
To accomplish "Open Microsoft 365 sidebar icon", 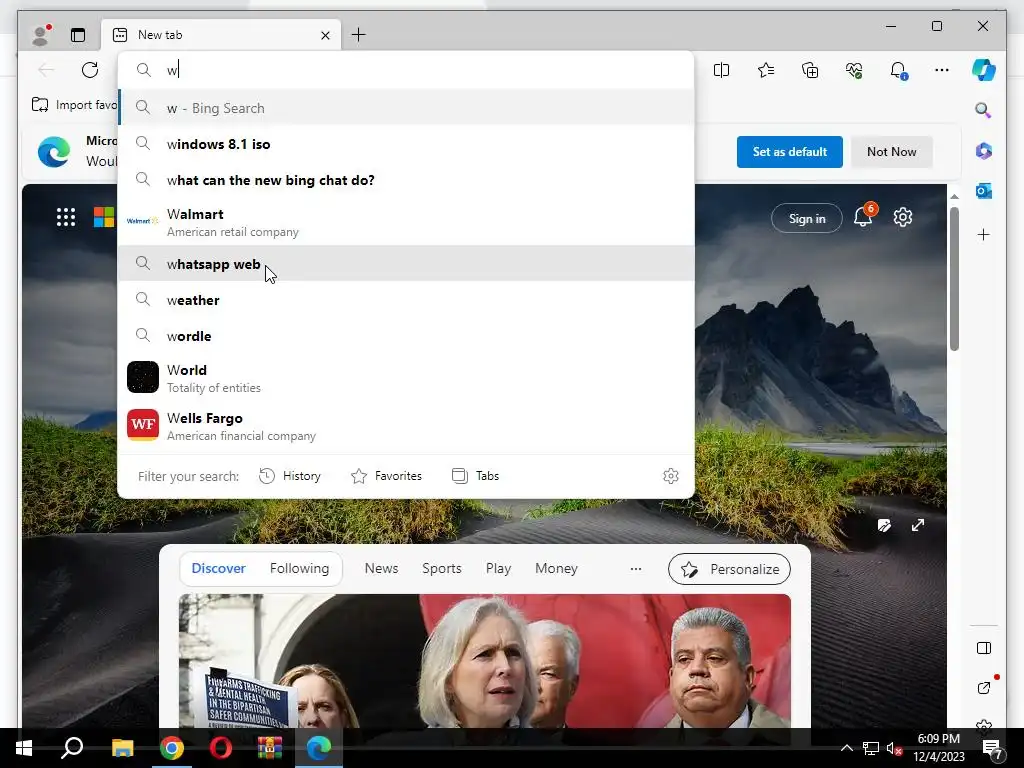I will coord(984,151).
